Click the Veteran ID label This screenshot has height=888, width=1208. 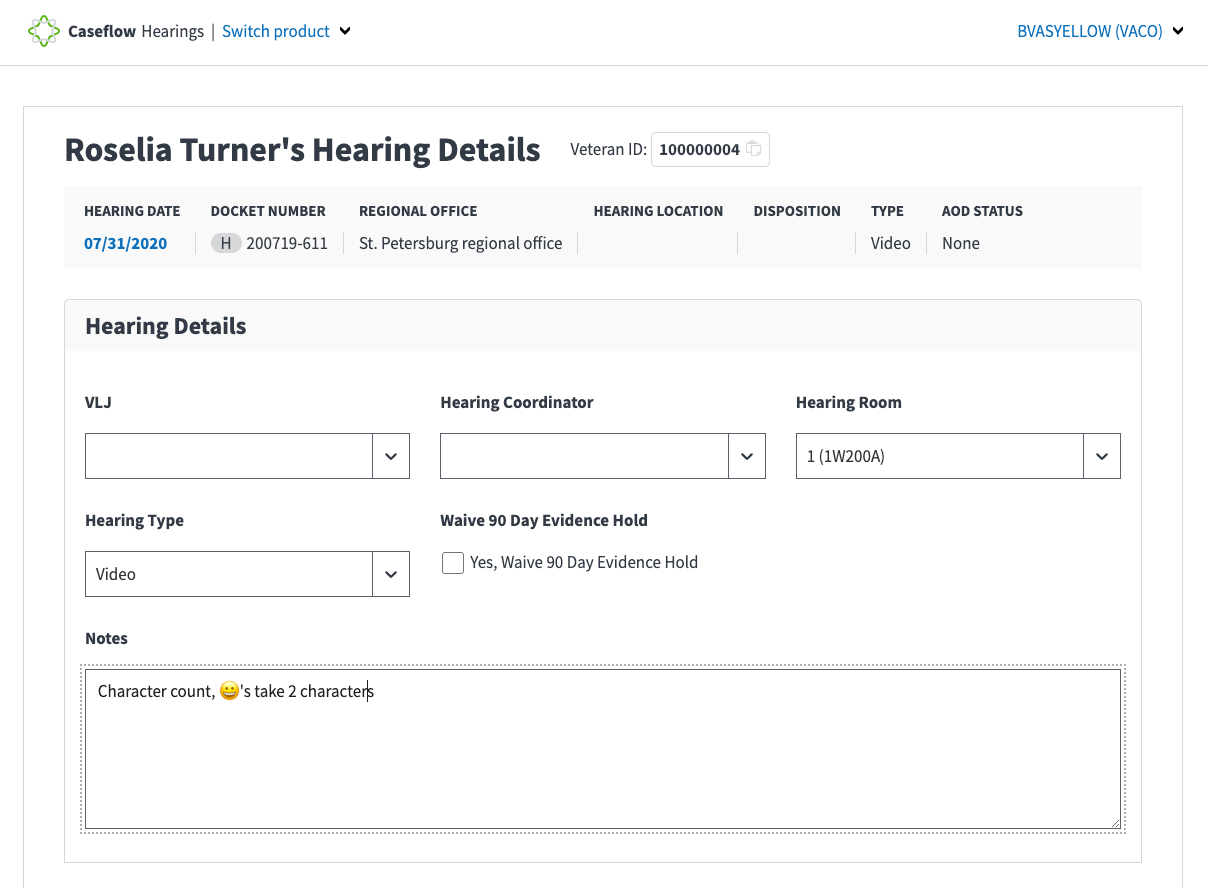pos(608,150)
